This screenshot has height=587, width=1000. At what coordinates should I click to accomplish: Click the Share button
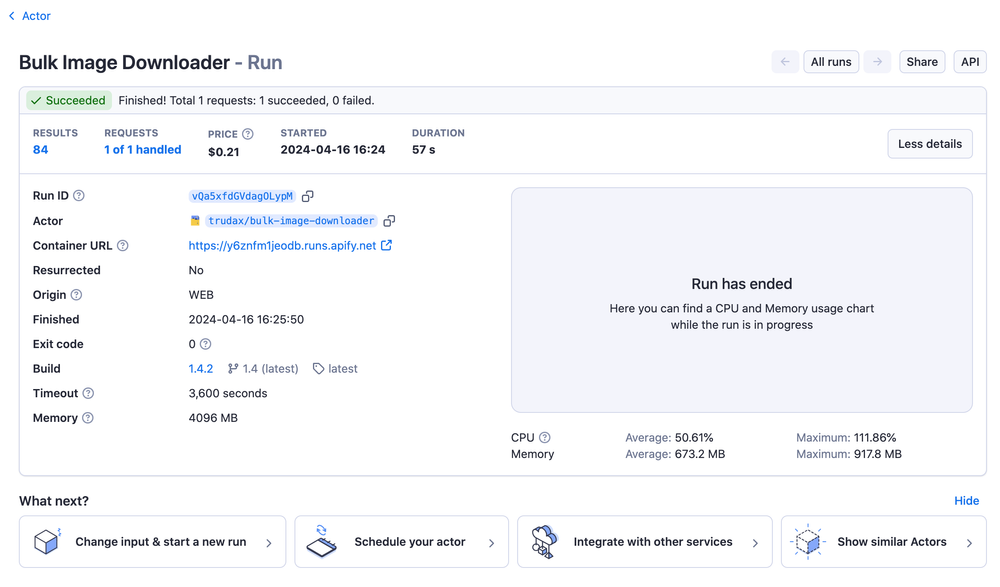pos(921,61)
